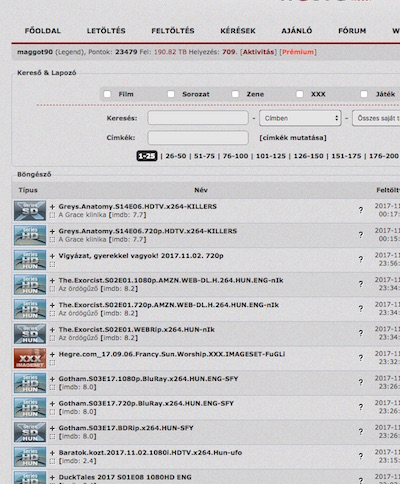Viewport: 400px width, 484px height.
Task: Go to results page 26-50
Action: (x=176, y=156)
